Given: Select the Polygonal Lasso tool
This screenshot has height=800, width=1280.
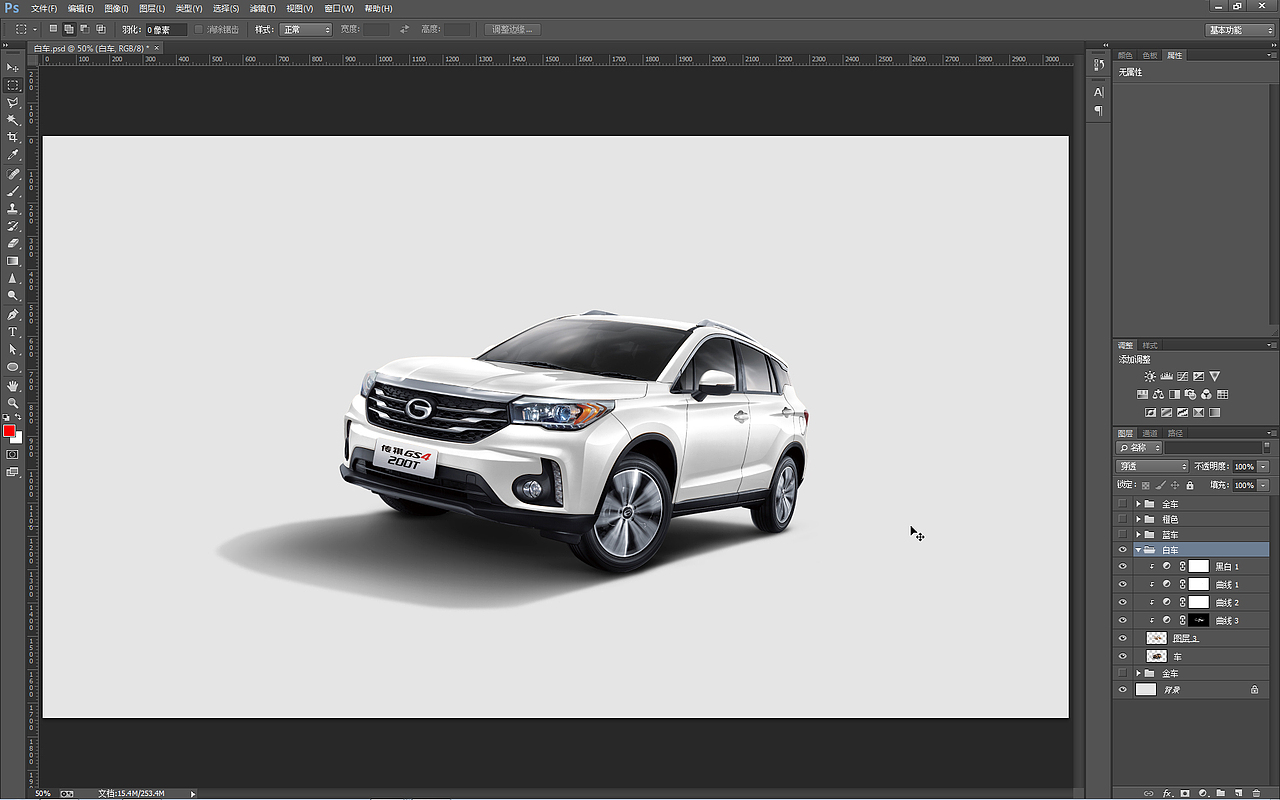Looking at the screenshot, I should (13, 102).
